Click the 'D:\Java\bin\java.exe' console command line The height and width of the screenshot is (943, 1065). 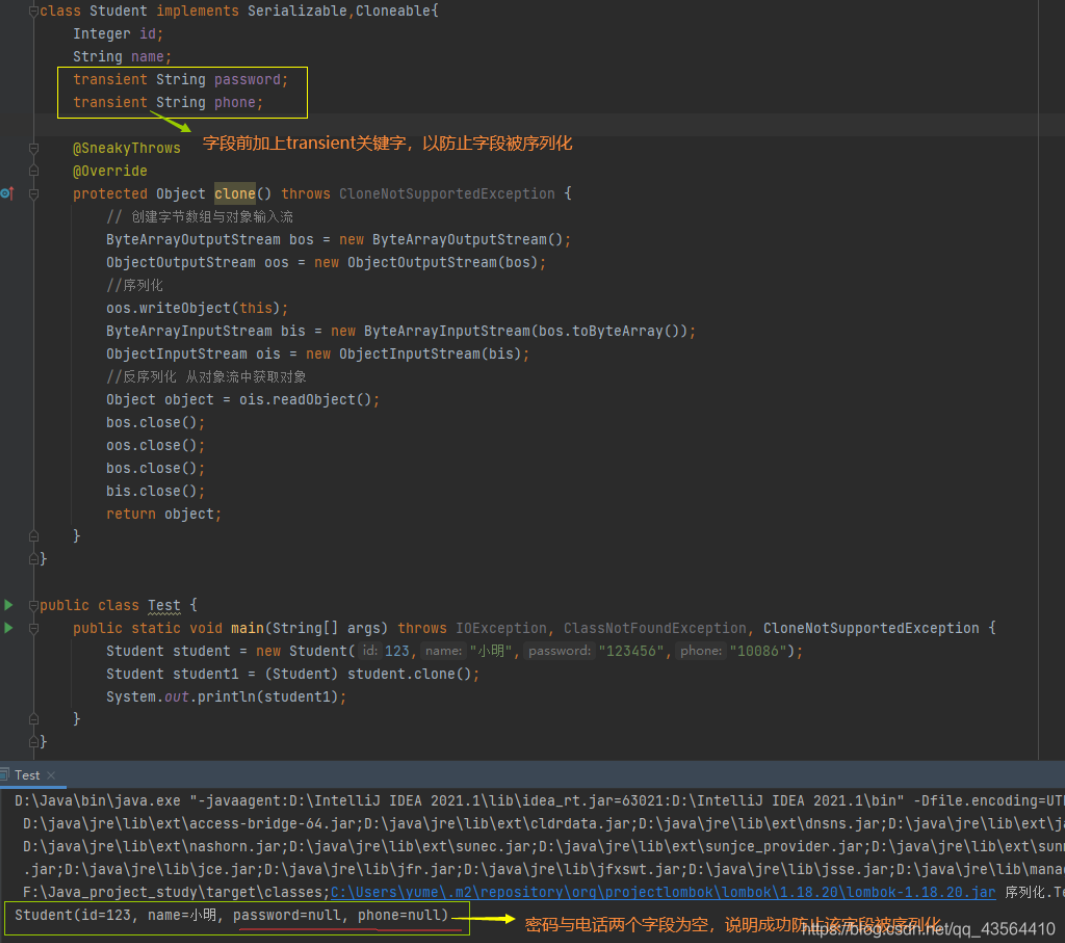539,801
